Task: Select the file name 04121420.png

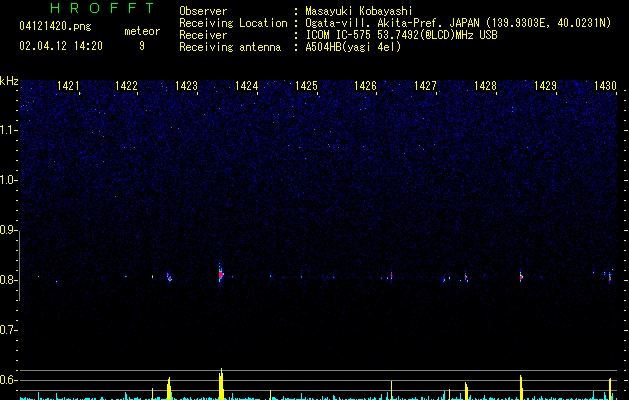Action: 55,27
